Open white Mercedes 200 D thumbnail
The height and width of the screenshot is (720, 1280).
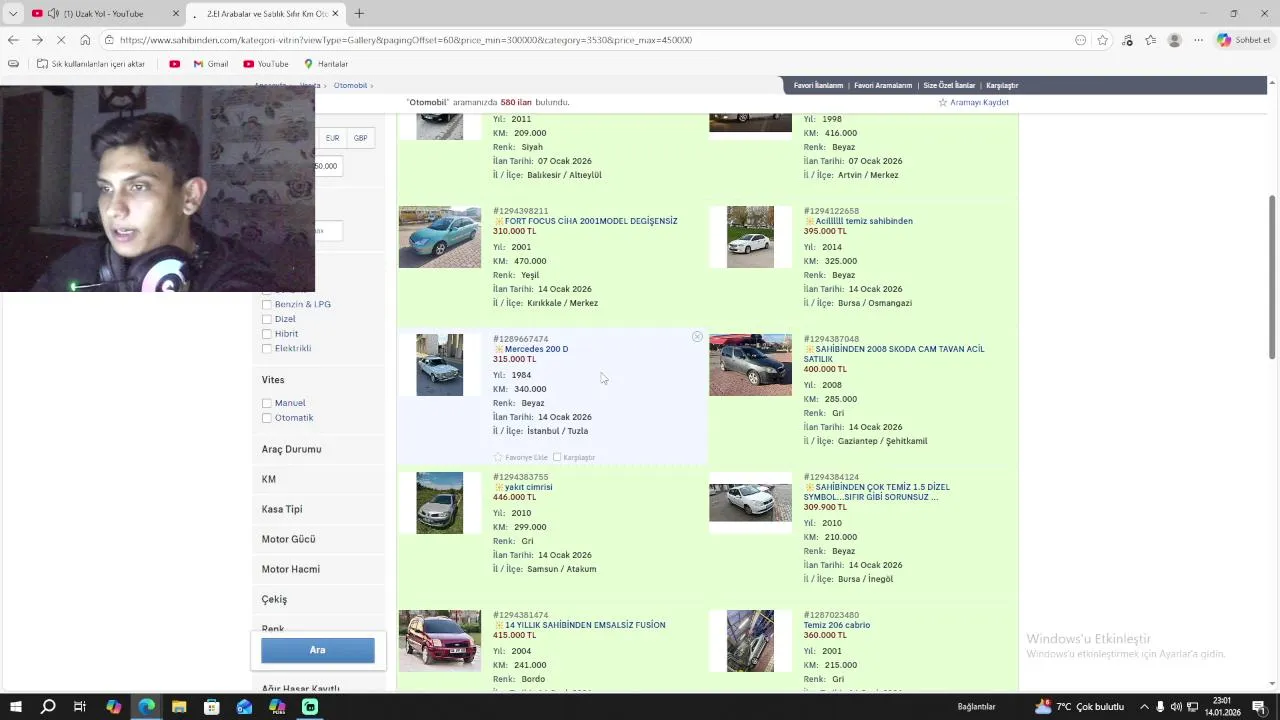(x=440, y=365)
